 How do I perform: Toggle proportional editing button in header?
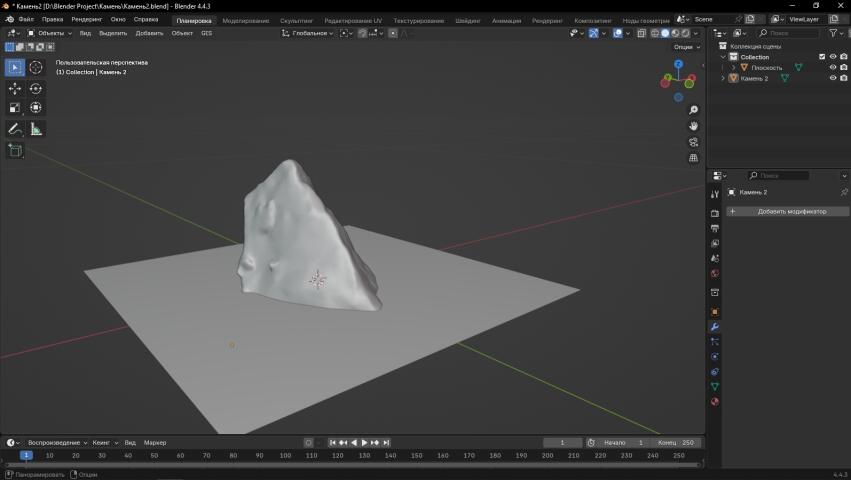(393, 33)
